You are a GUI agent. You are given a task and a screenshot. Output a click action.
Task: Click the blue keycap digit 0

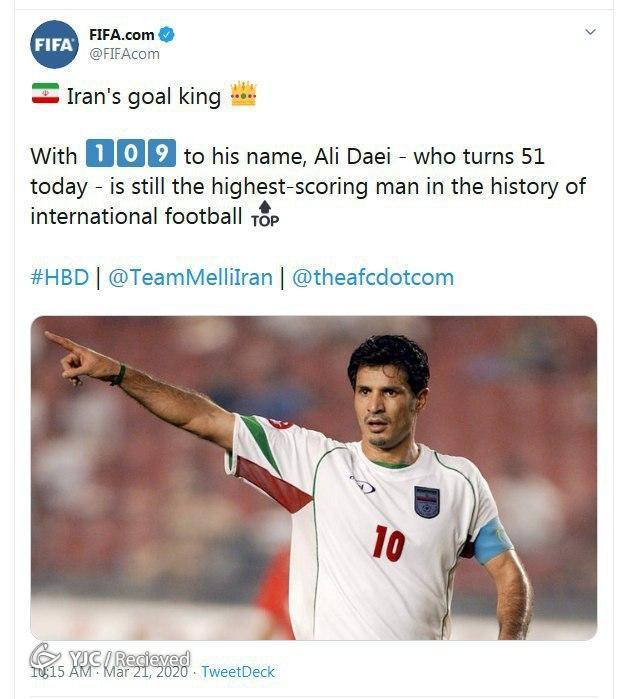pos(131,155)
